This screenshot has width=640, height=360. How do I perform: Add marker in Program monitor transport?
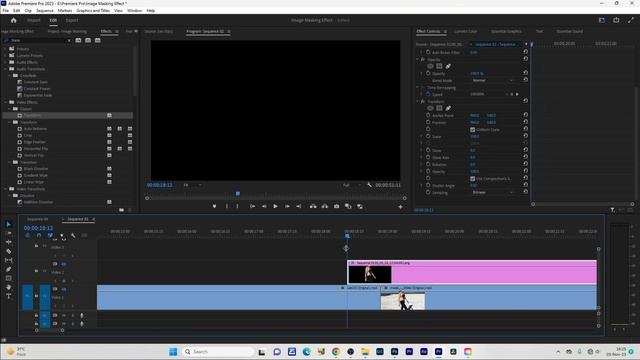[214, 207]
